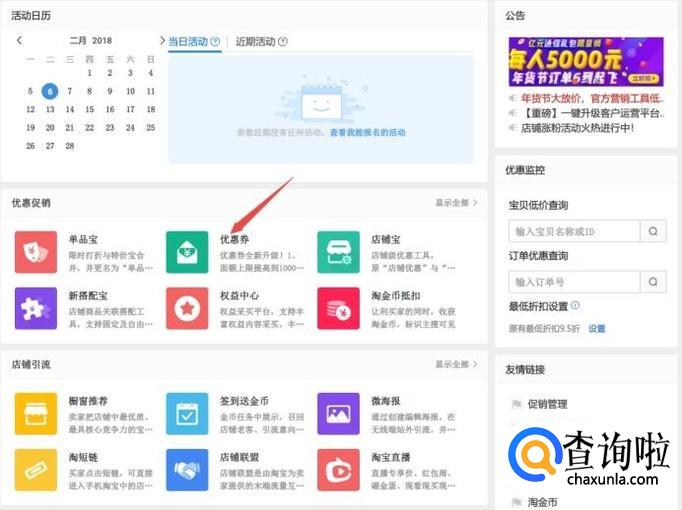Viewport: 682px width, 510px height.
Task: Select date 14 in the calendar
Action: pyautogui.click(x=70, y=110)
